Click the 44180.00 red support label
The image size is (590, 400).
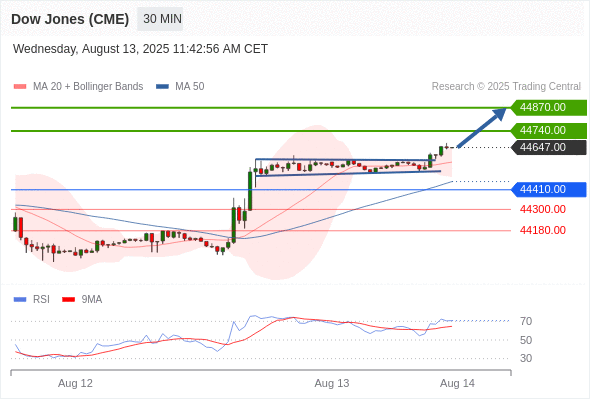point(543,230)
